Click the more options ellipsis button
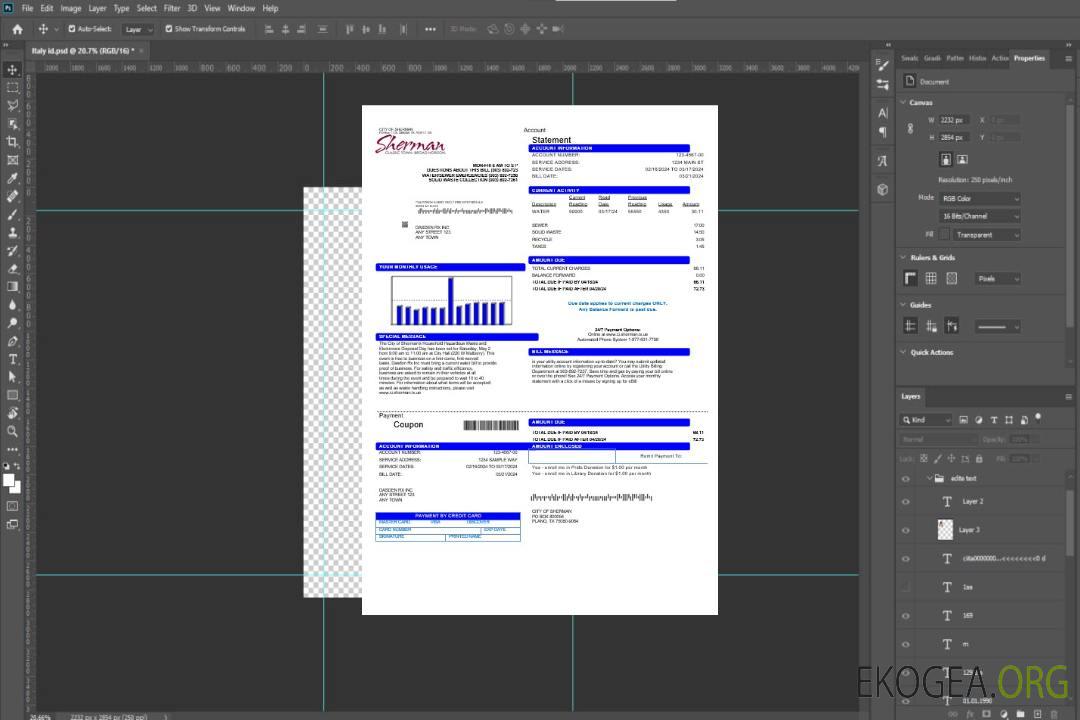 tap(430, 29)
